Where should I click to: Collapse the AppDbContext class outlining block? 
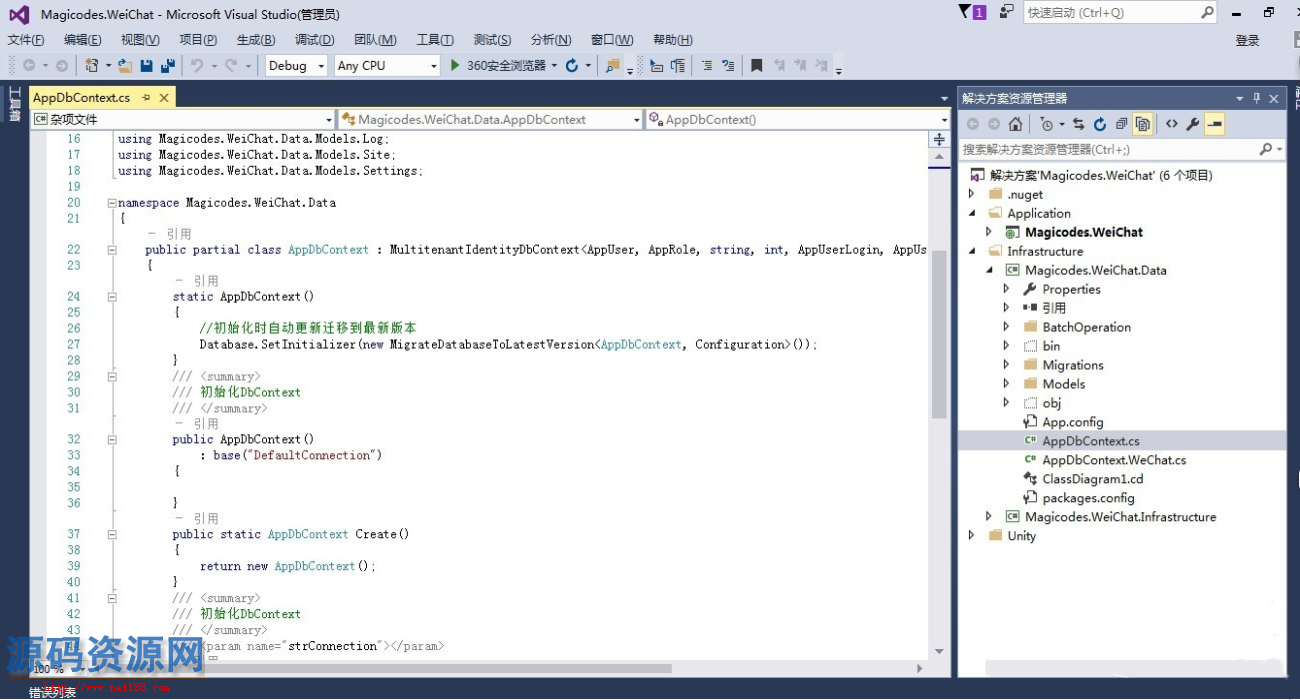[x=112, y=250]
